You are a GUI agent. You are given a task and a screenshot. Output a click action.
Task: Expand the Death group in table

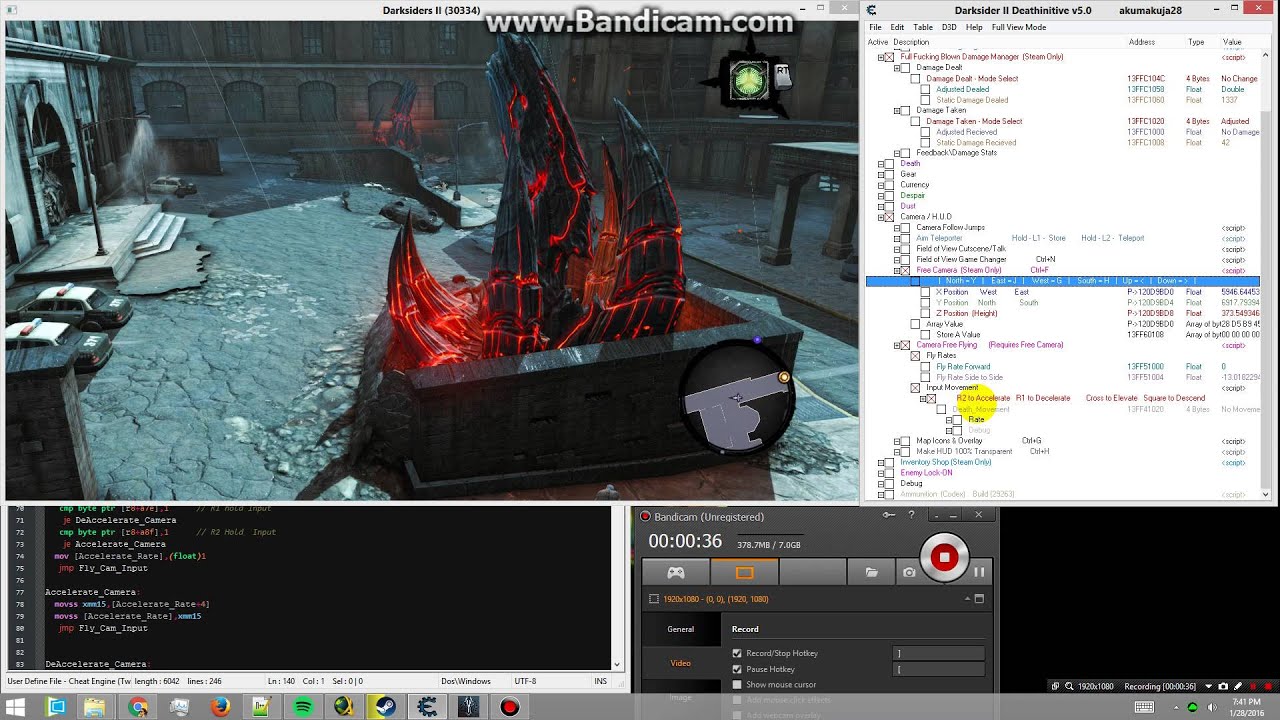(881, 164)
